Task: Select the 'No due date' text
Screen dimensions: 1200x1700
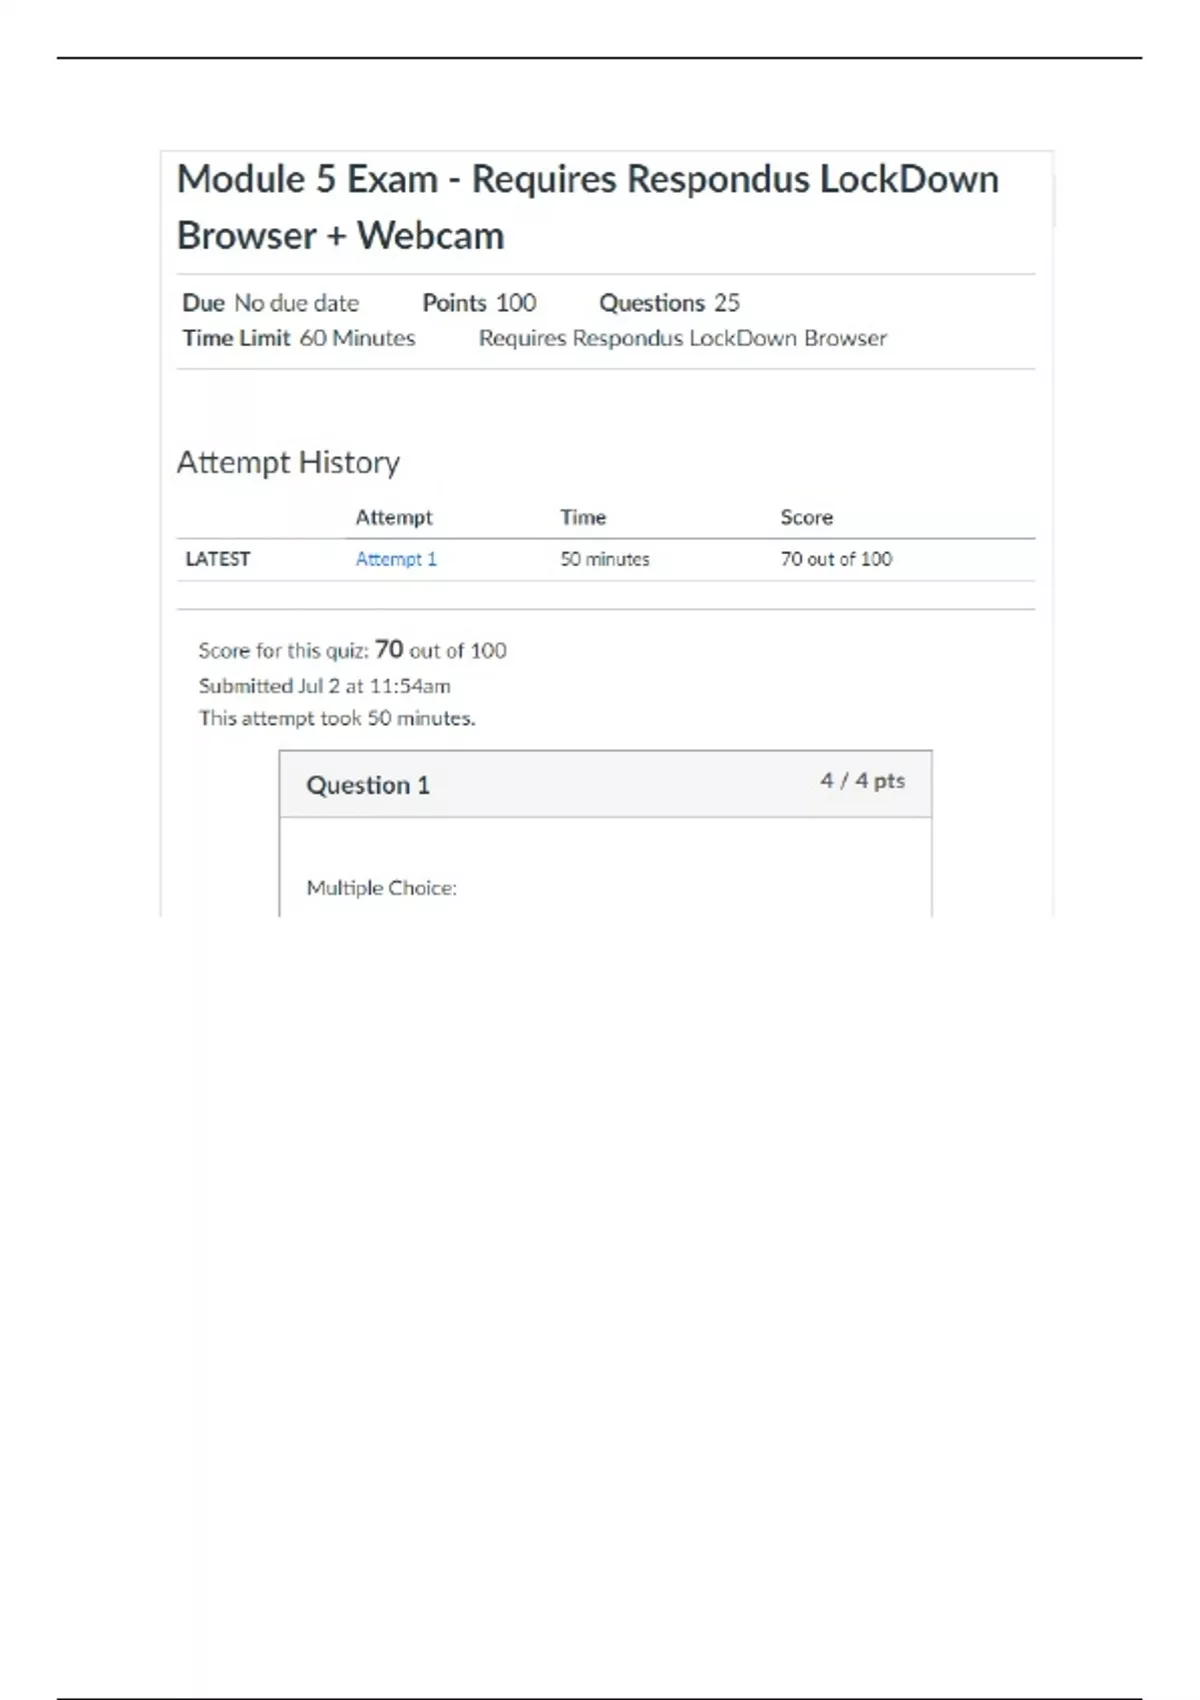Action: click(x=296, y=303)
